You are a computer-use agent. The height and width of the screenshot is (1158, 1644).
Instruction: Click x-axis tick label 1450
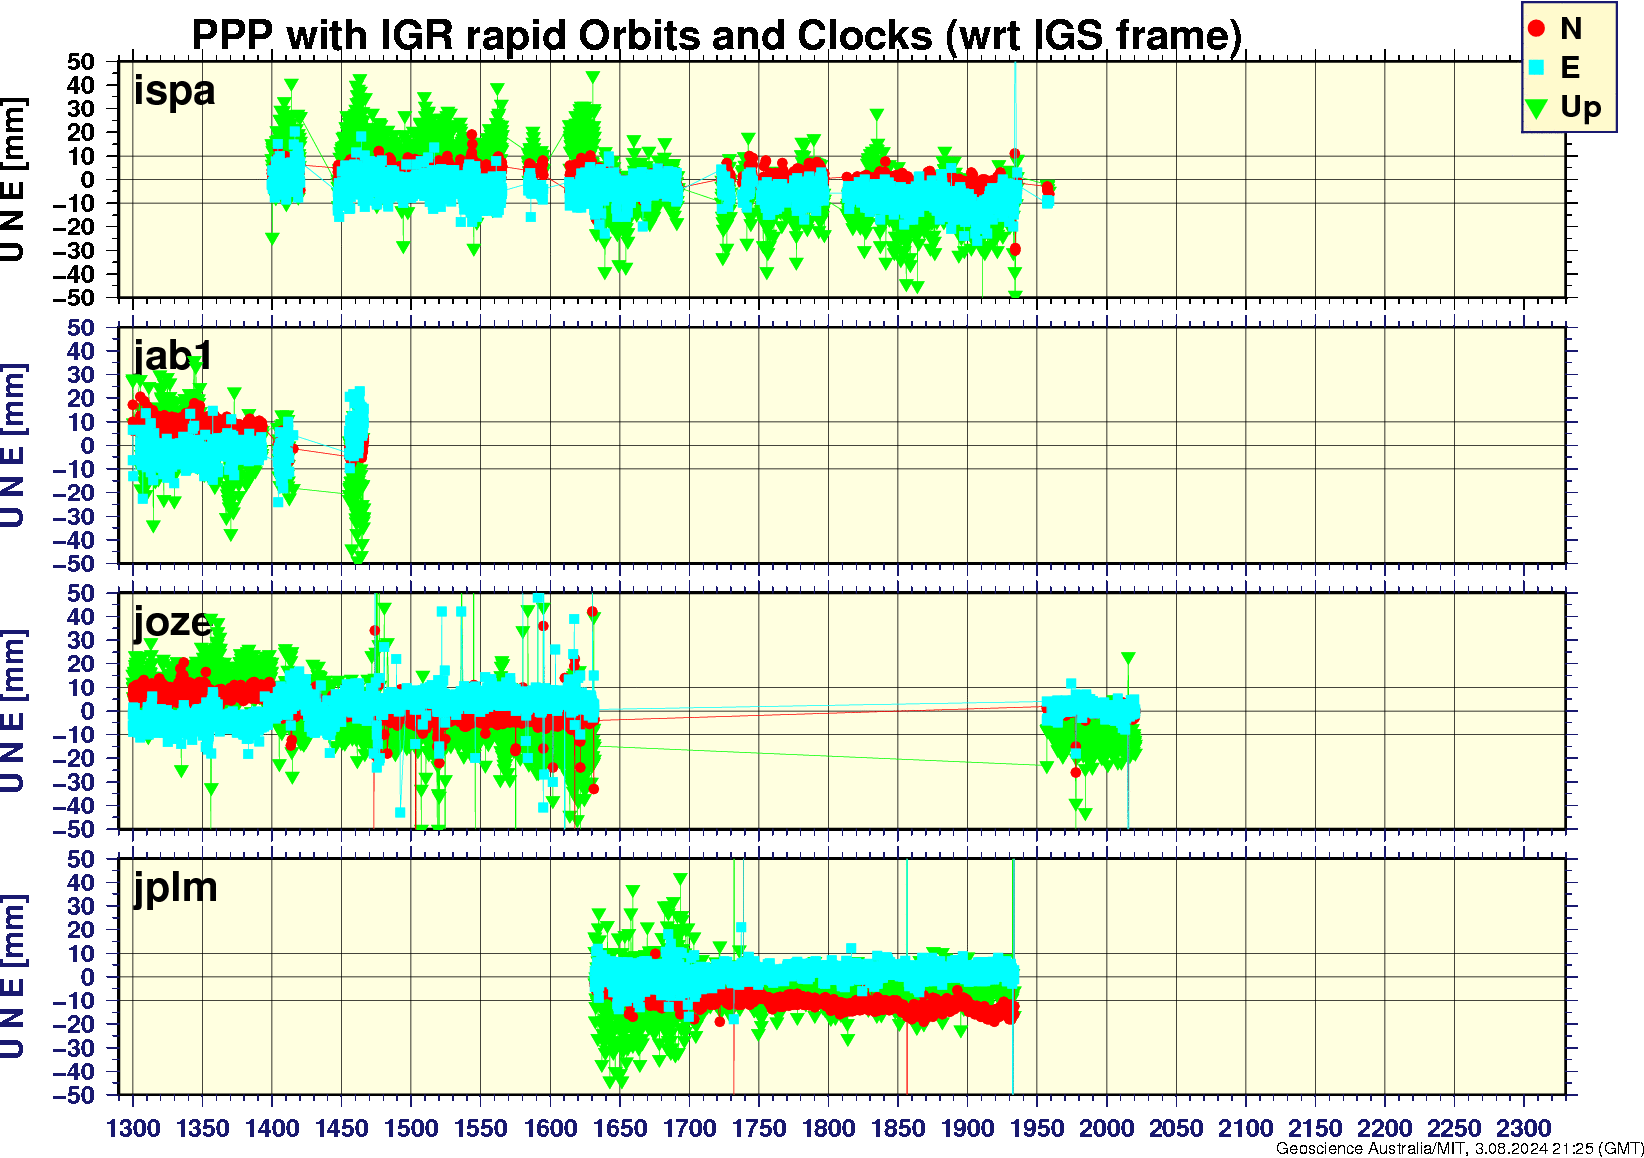(x=342, y=1129)
